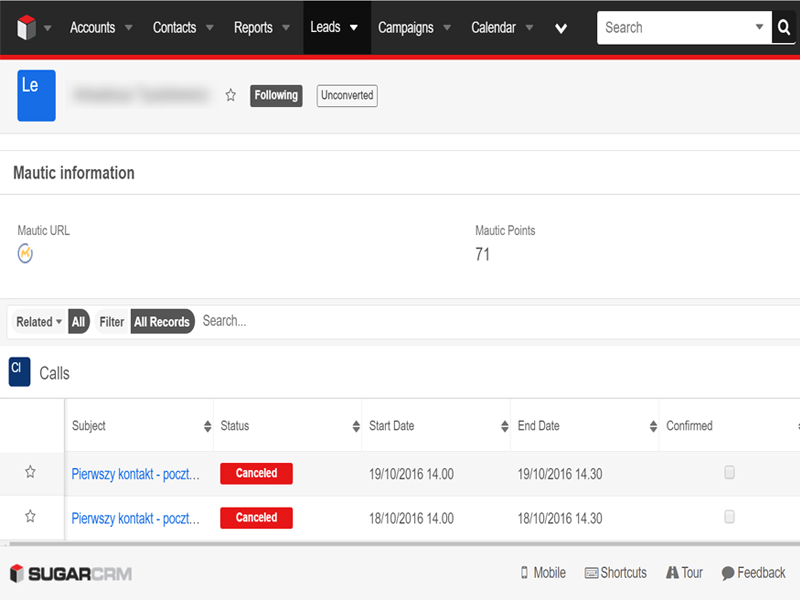
Task: Click the Feedback button in footer
Action: [x=753, y=573]
